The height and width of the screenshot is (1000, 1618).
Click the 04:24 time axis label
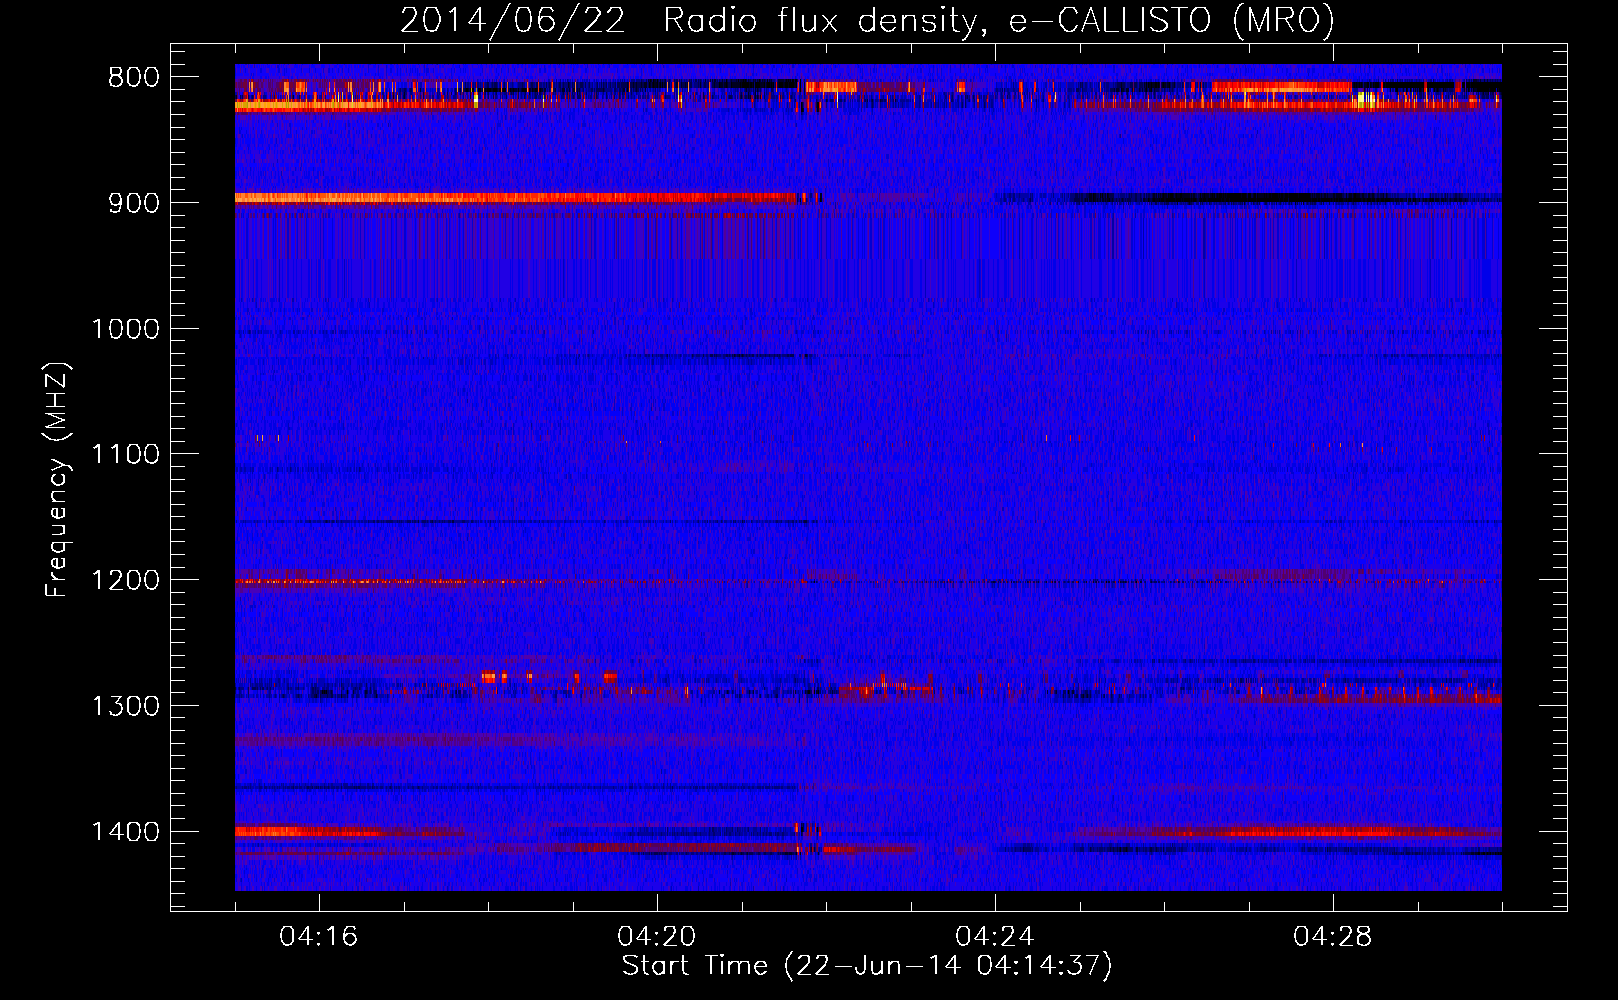click(x=995, y=937)
